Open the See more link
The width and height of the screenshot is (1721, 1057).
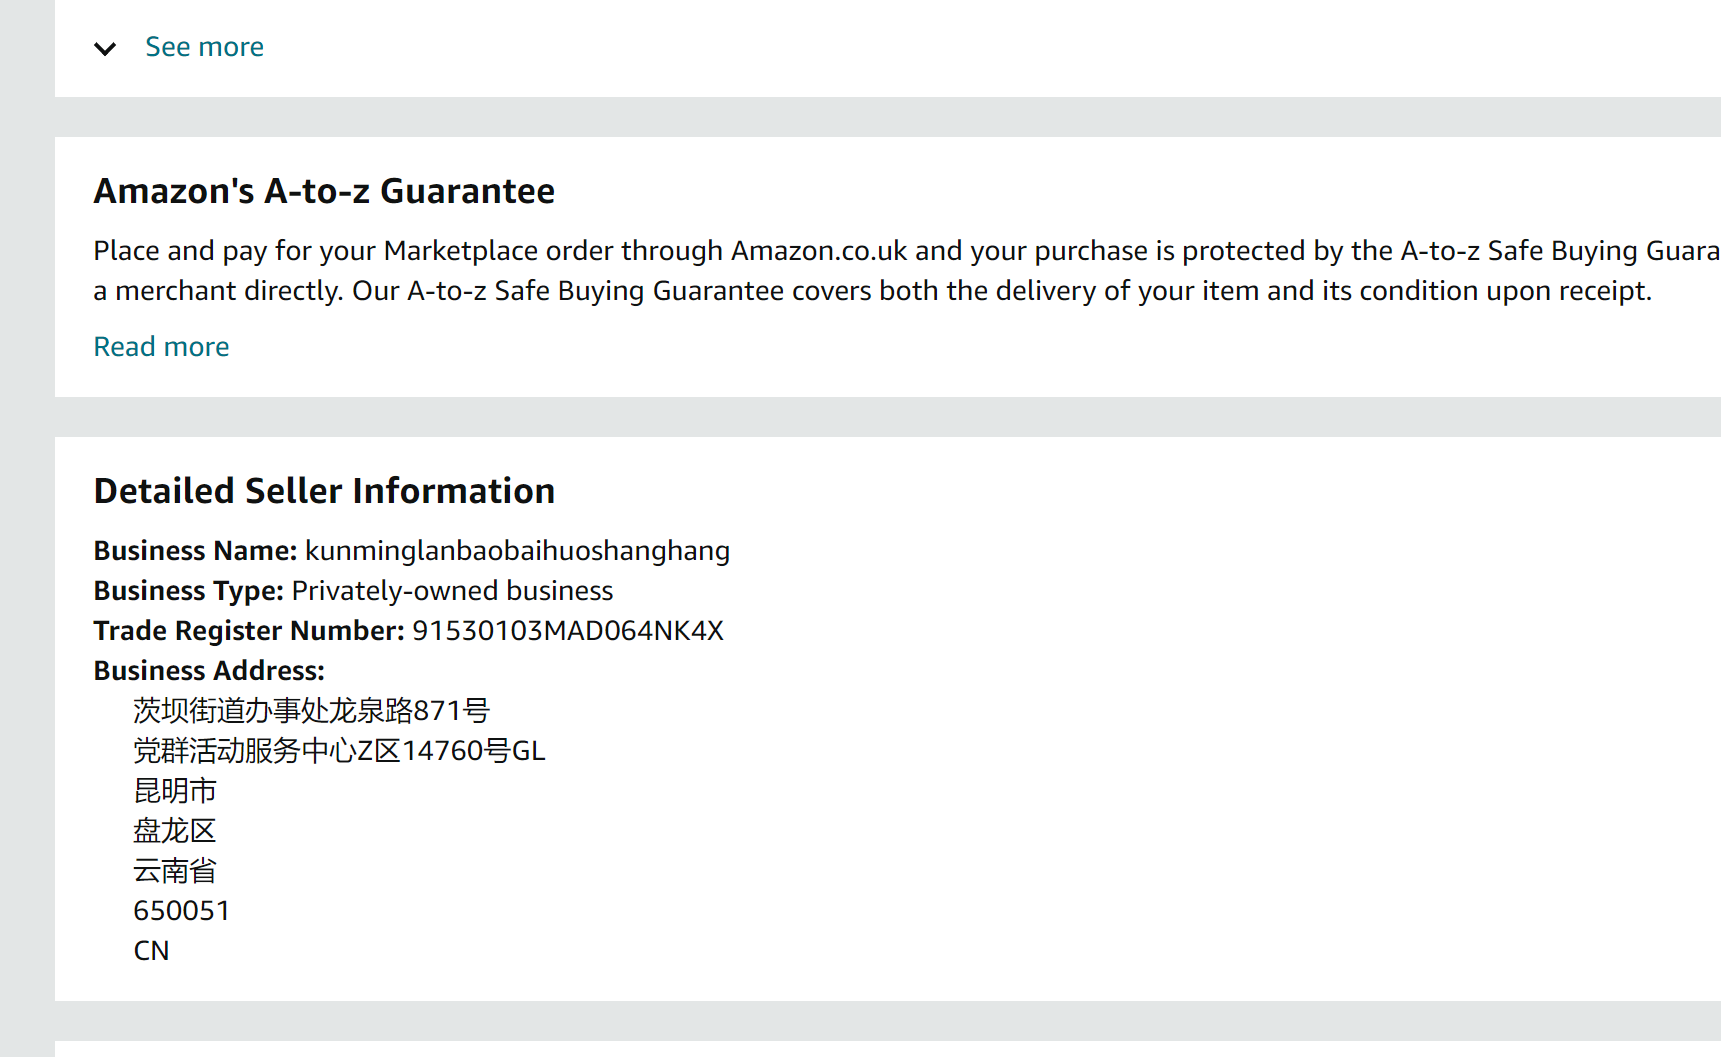(204, 47)
